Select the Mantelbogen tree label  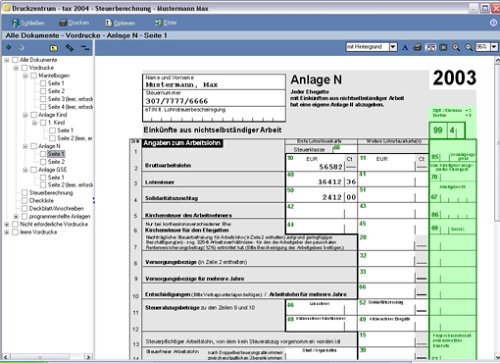tap(54, 76)
